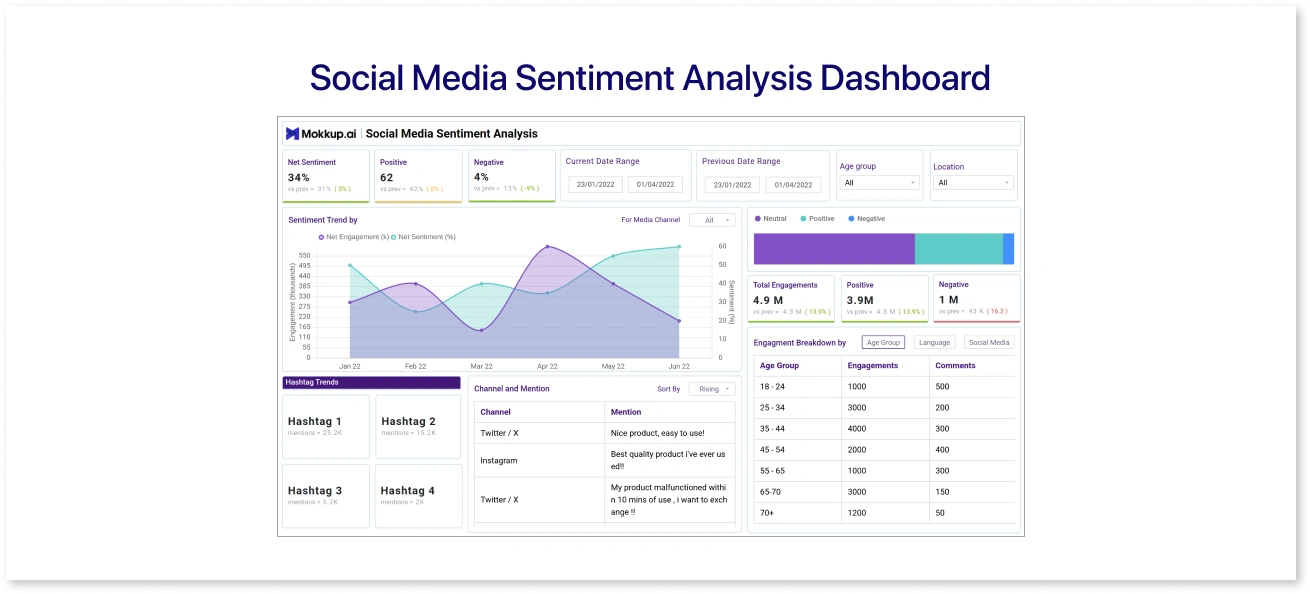Screen dimensions: 1310x594
Task: Toggle the Negative legend dot
Action: click(852, 218)
